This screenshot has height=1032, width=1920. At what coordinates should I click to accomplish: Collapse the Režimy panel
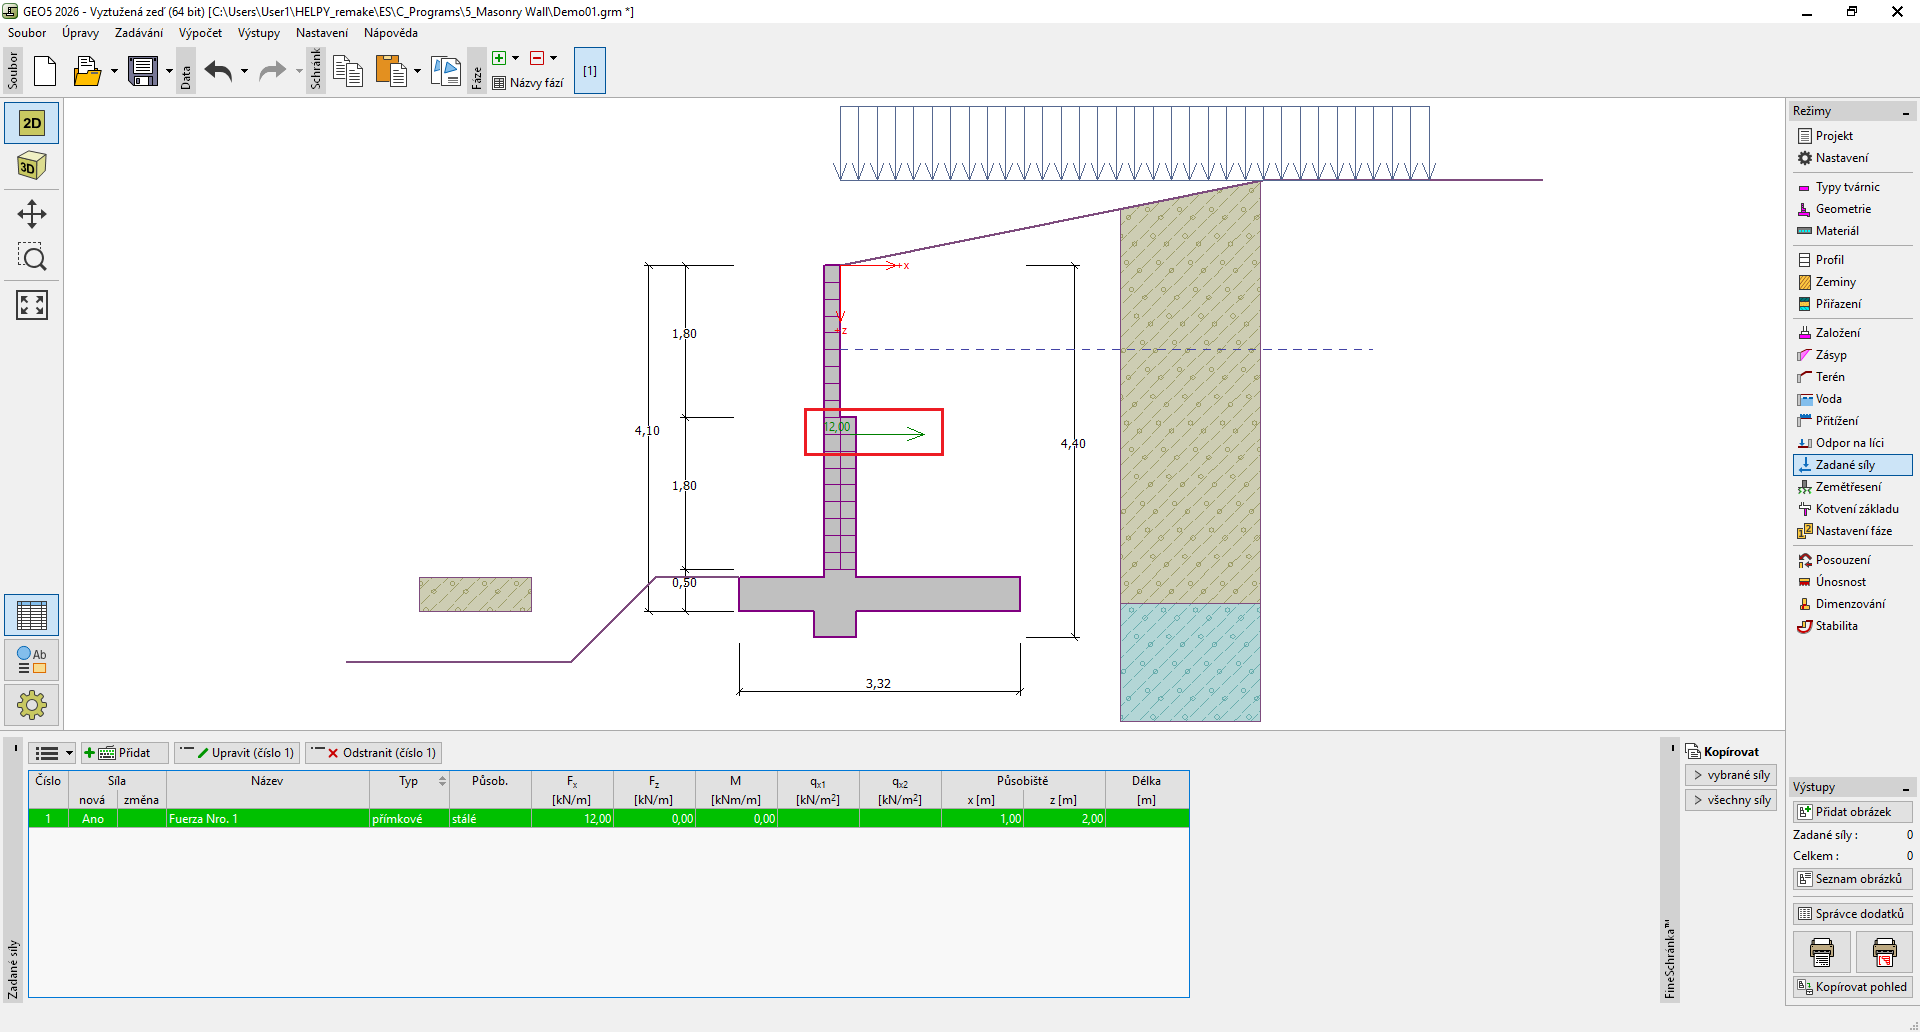[x=1906, y=111]
